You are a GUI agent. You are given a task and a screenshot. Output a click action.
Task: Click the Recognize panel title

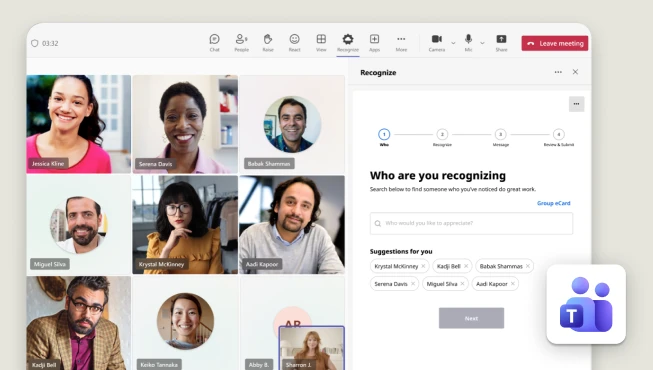point(378,72)
